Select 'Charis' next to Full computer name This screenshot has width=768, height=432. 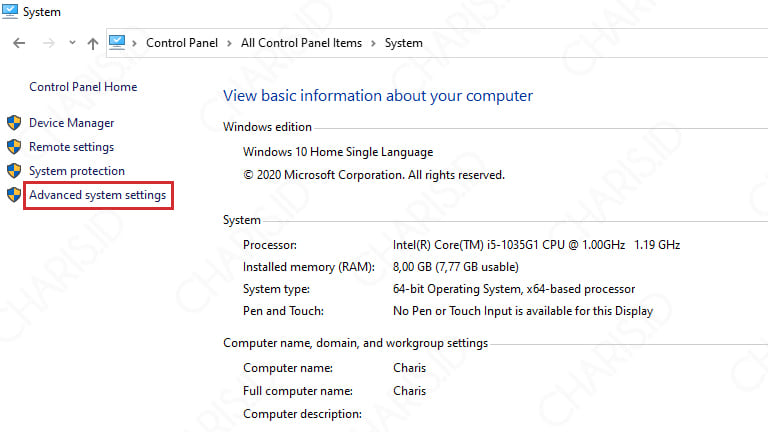409,391
